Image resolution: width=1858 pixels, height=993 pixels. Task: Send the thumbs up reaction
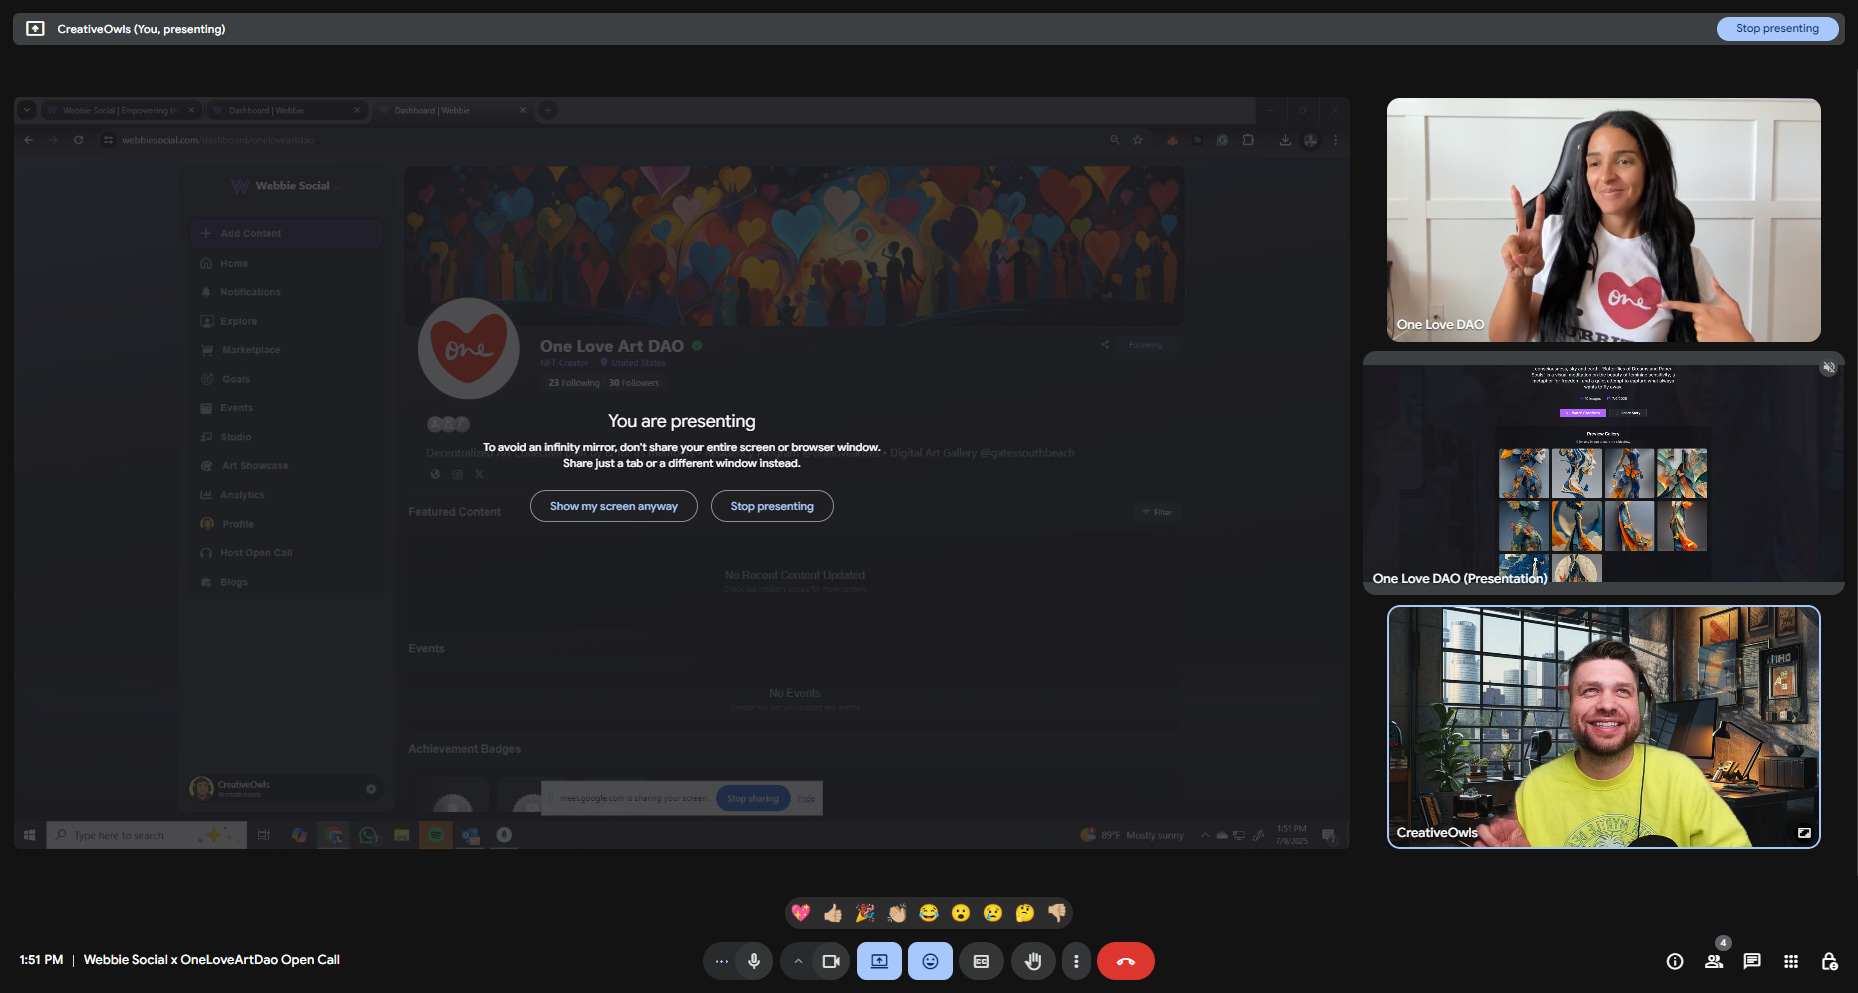833,912
